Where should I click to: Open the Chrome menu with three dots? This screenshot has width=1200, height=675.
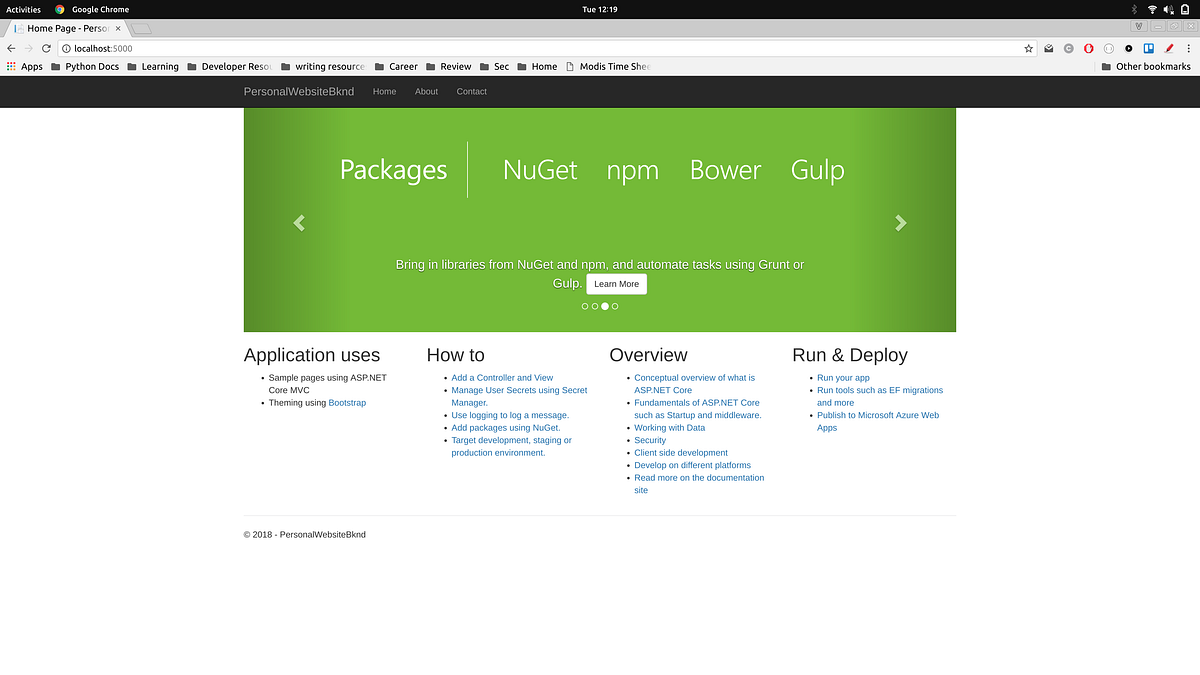tap(1188, 48)
